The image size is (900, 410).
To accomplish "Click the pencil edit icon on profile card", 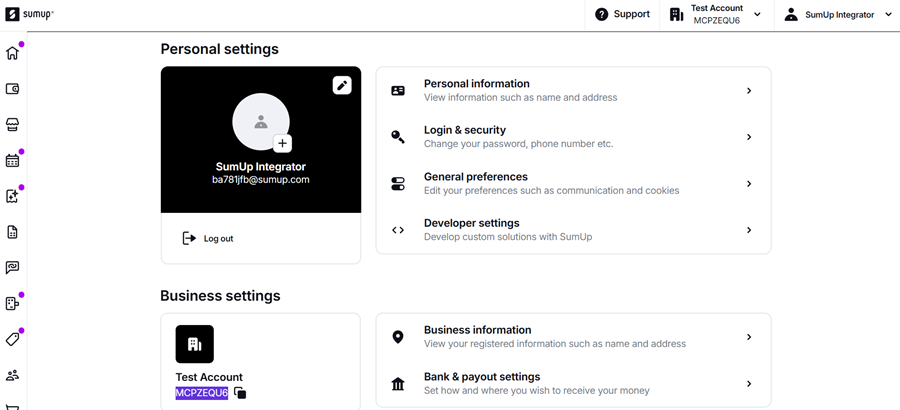I will point(342,85).
